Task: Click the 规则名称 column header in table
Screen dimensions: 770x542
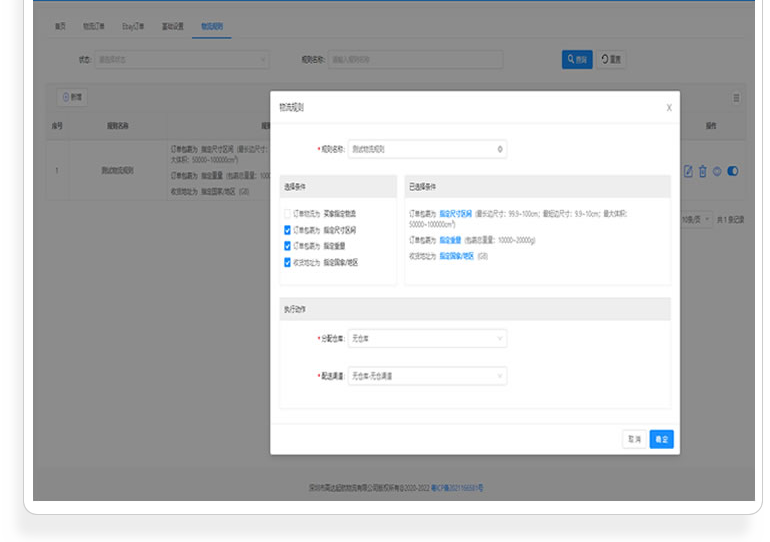Action: click(x=118, y=126)
